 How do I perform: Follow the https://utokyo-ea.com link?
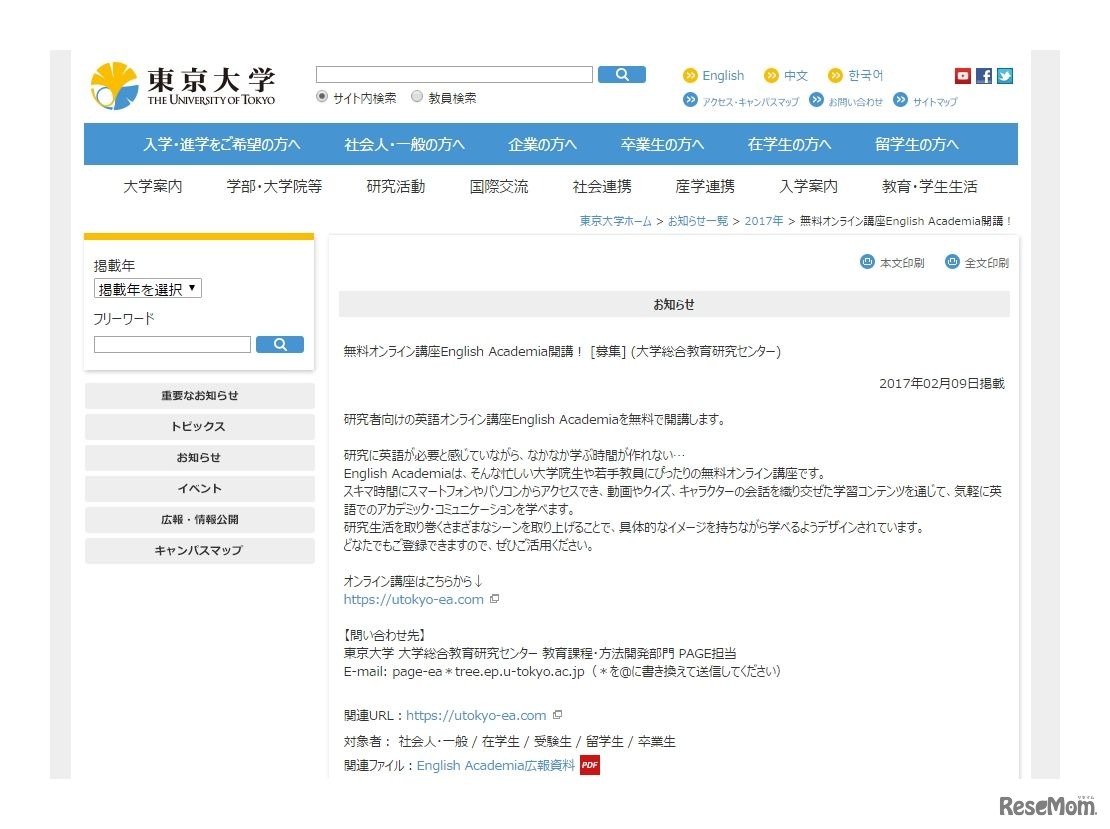(x=413, y=599)
